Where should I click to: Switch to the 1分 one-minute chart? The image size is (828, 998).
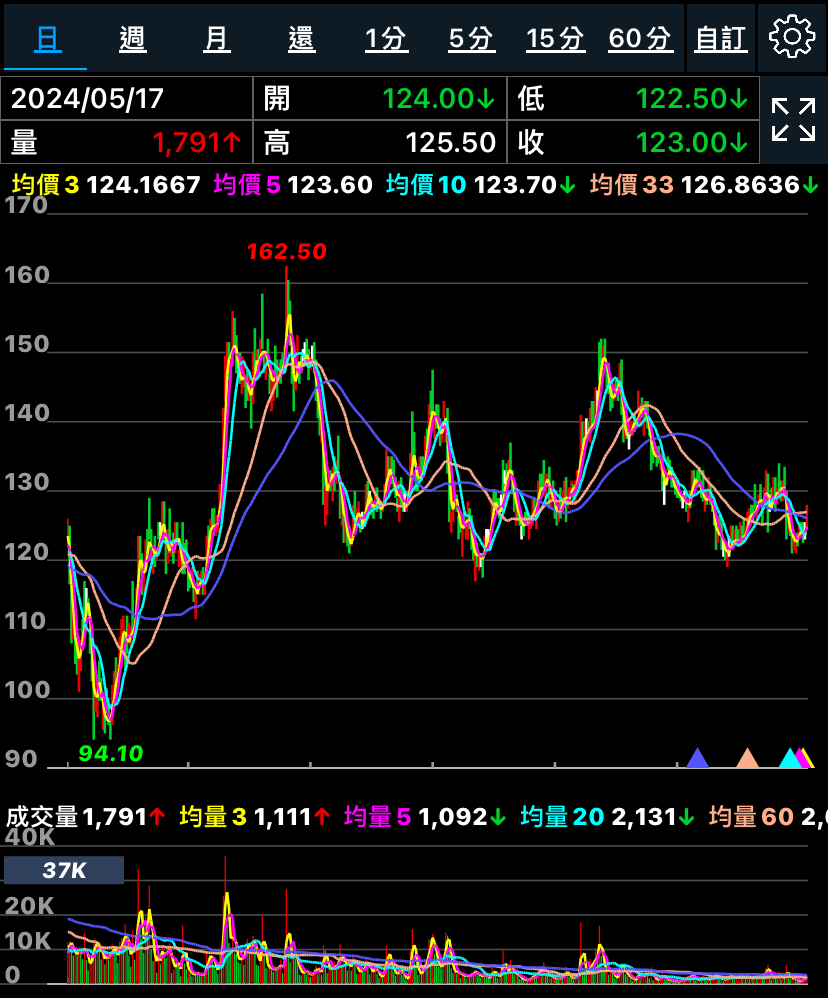(386, 39)
